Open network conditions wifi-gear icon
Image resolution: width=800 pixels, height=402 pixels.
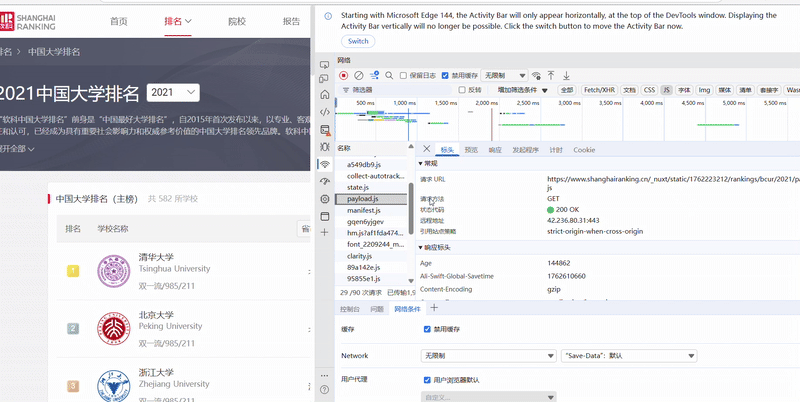(536, 76)
